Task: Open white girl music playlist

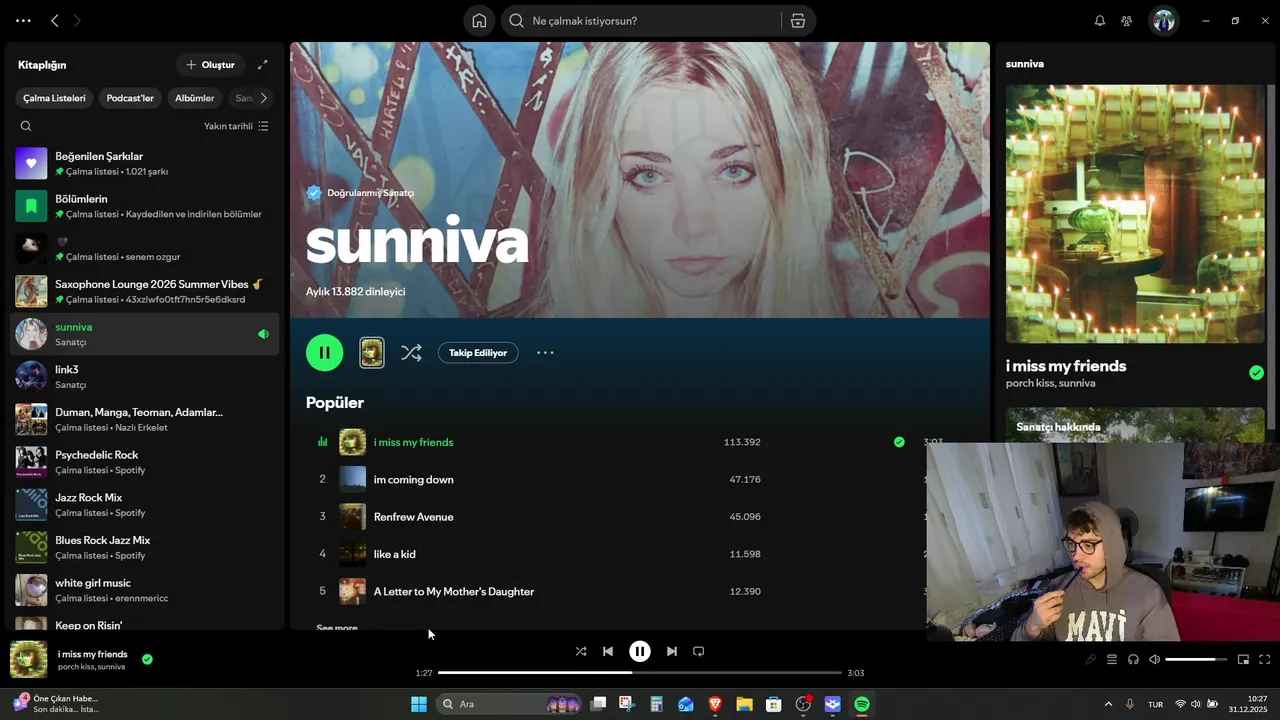Action: 145,590
